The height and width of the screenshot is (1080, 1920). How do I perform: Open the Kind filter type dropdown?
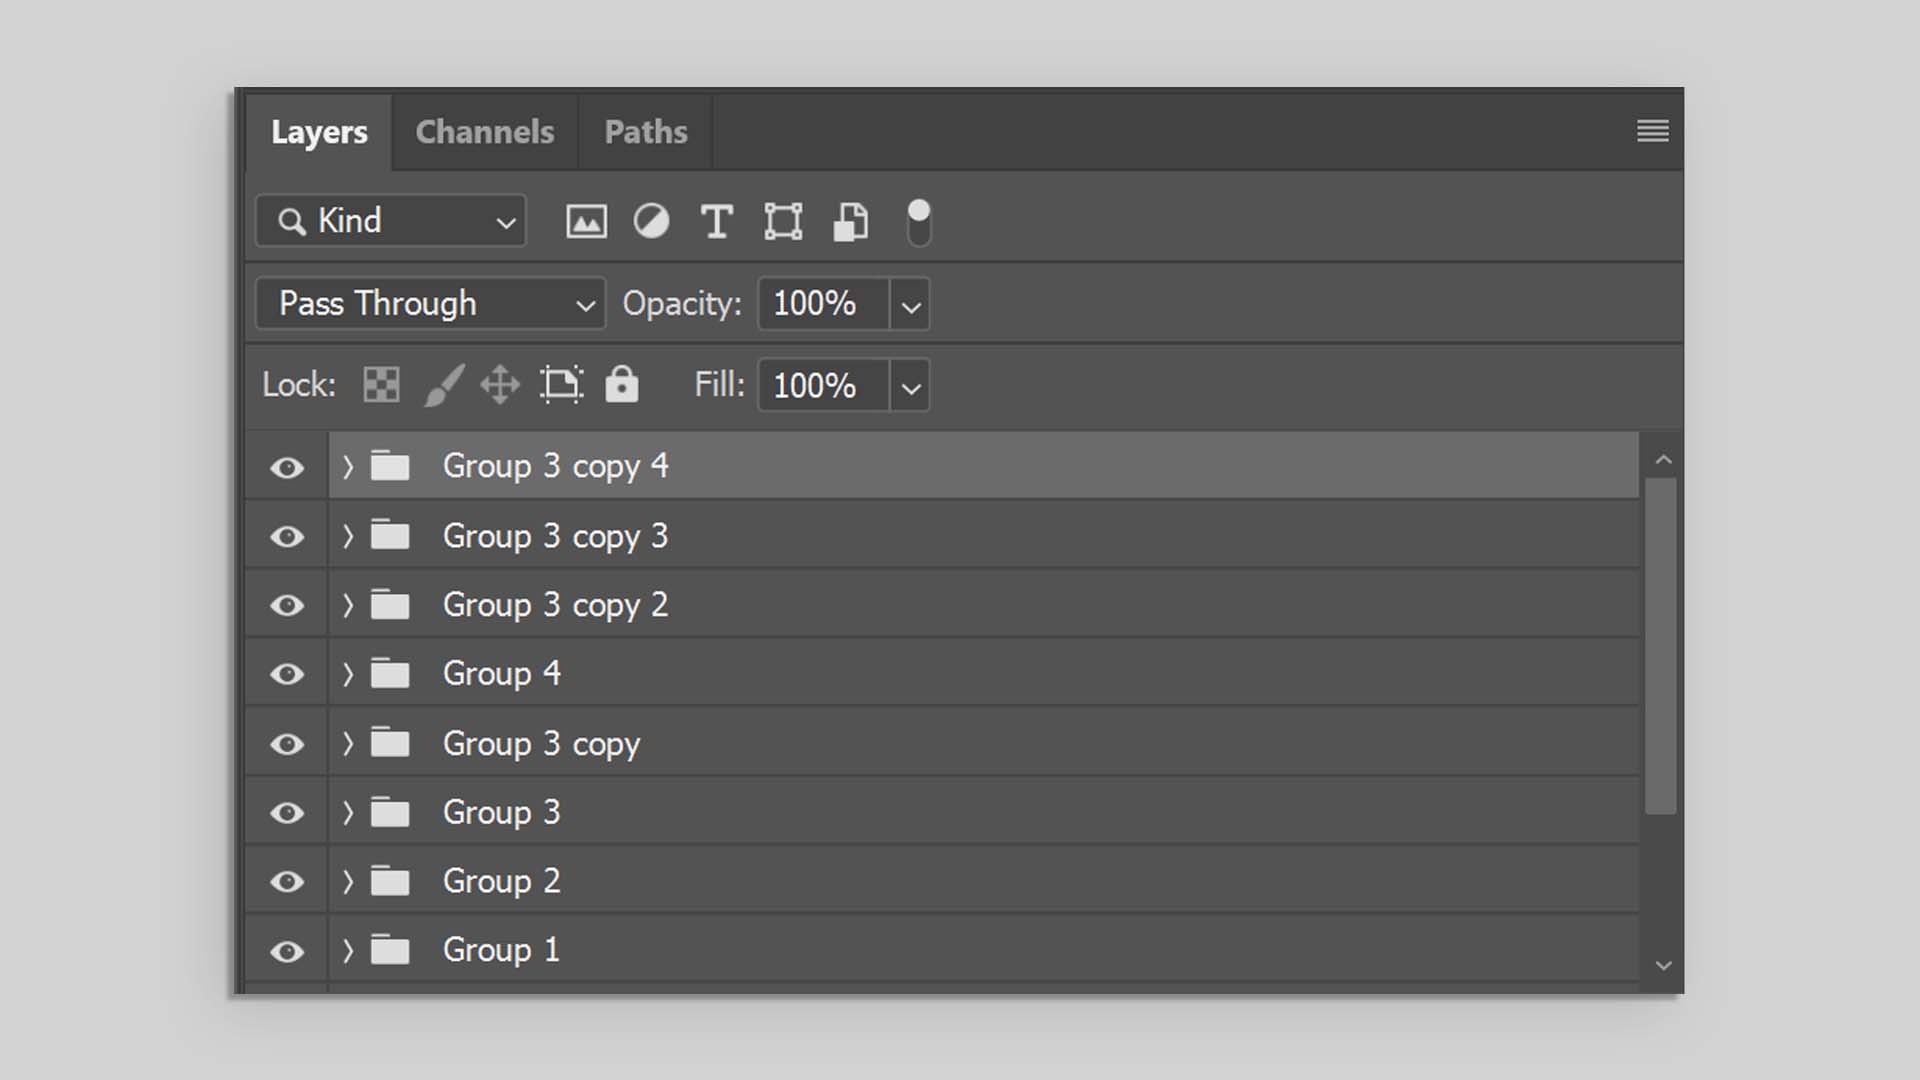tap(391, 221)
